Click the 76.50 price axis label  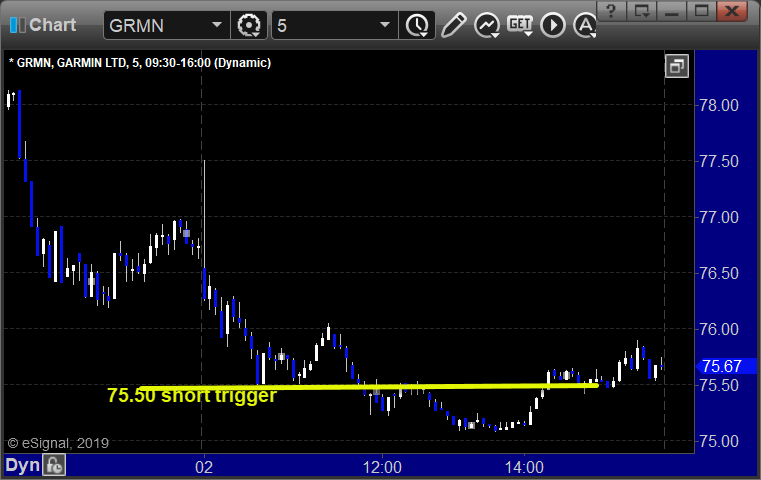coord(719,273)
